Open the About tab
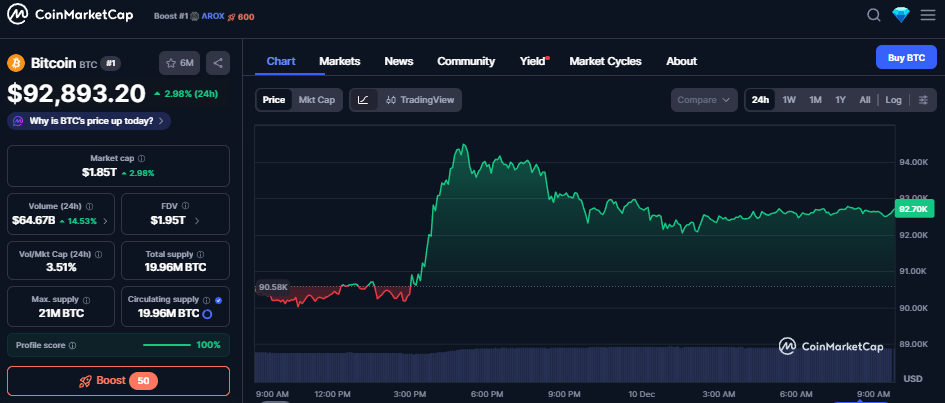The width and height of the screenshot is (945, 403). click(682, 61)
